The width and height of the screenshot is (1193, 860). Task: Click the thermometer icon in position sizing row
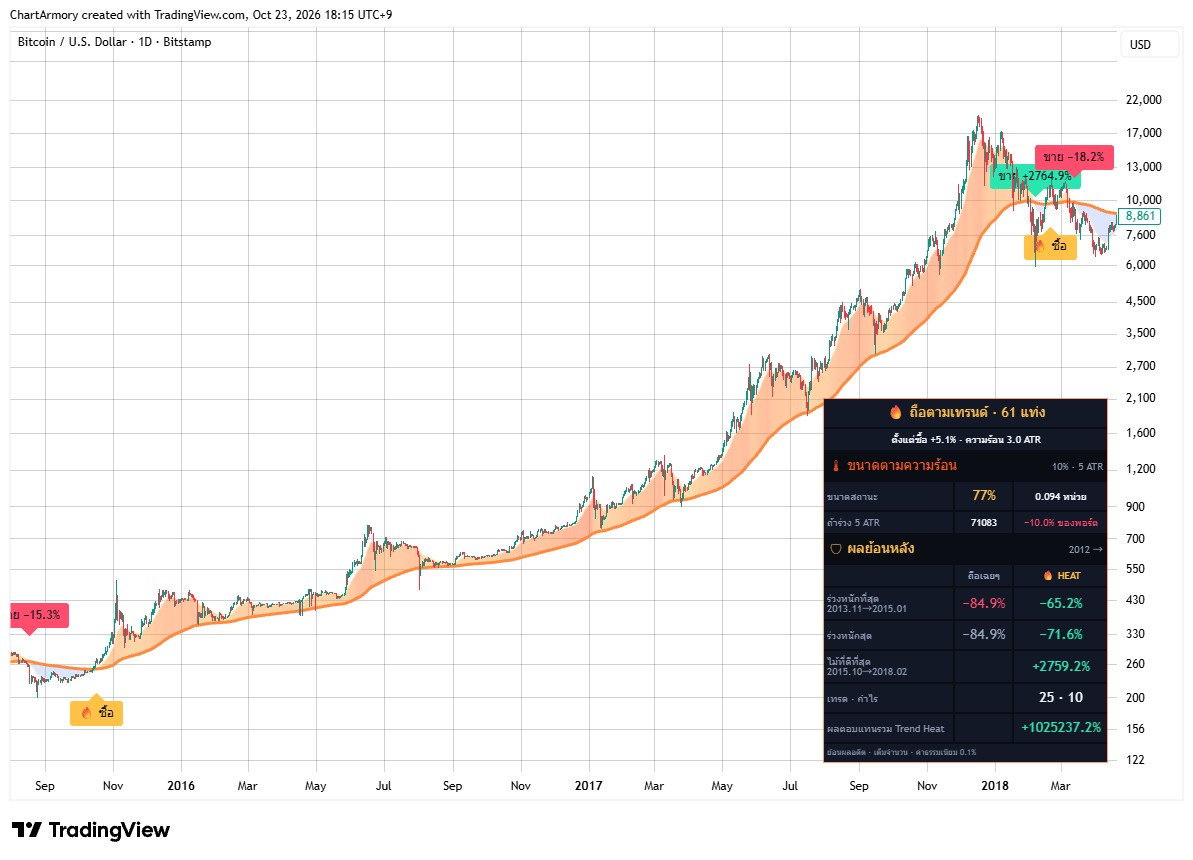point(835,466)
